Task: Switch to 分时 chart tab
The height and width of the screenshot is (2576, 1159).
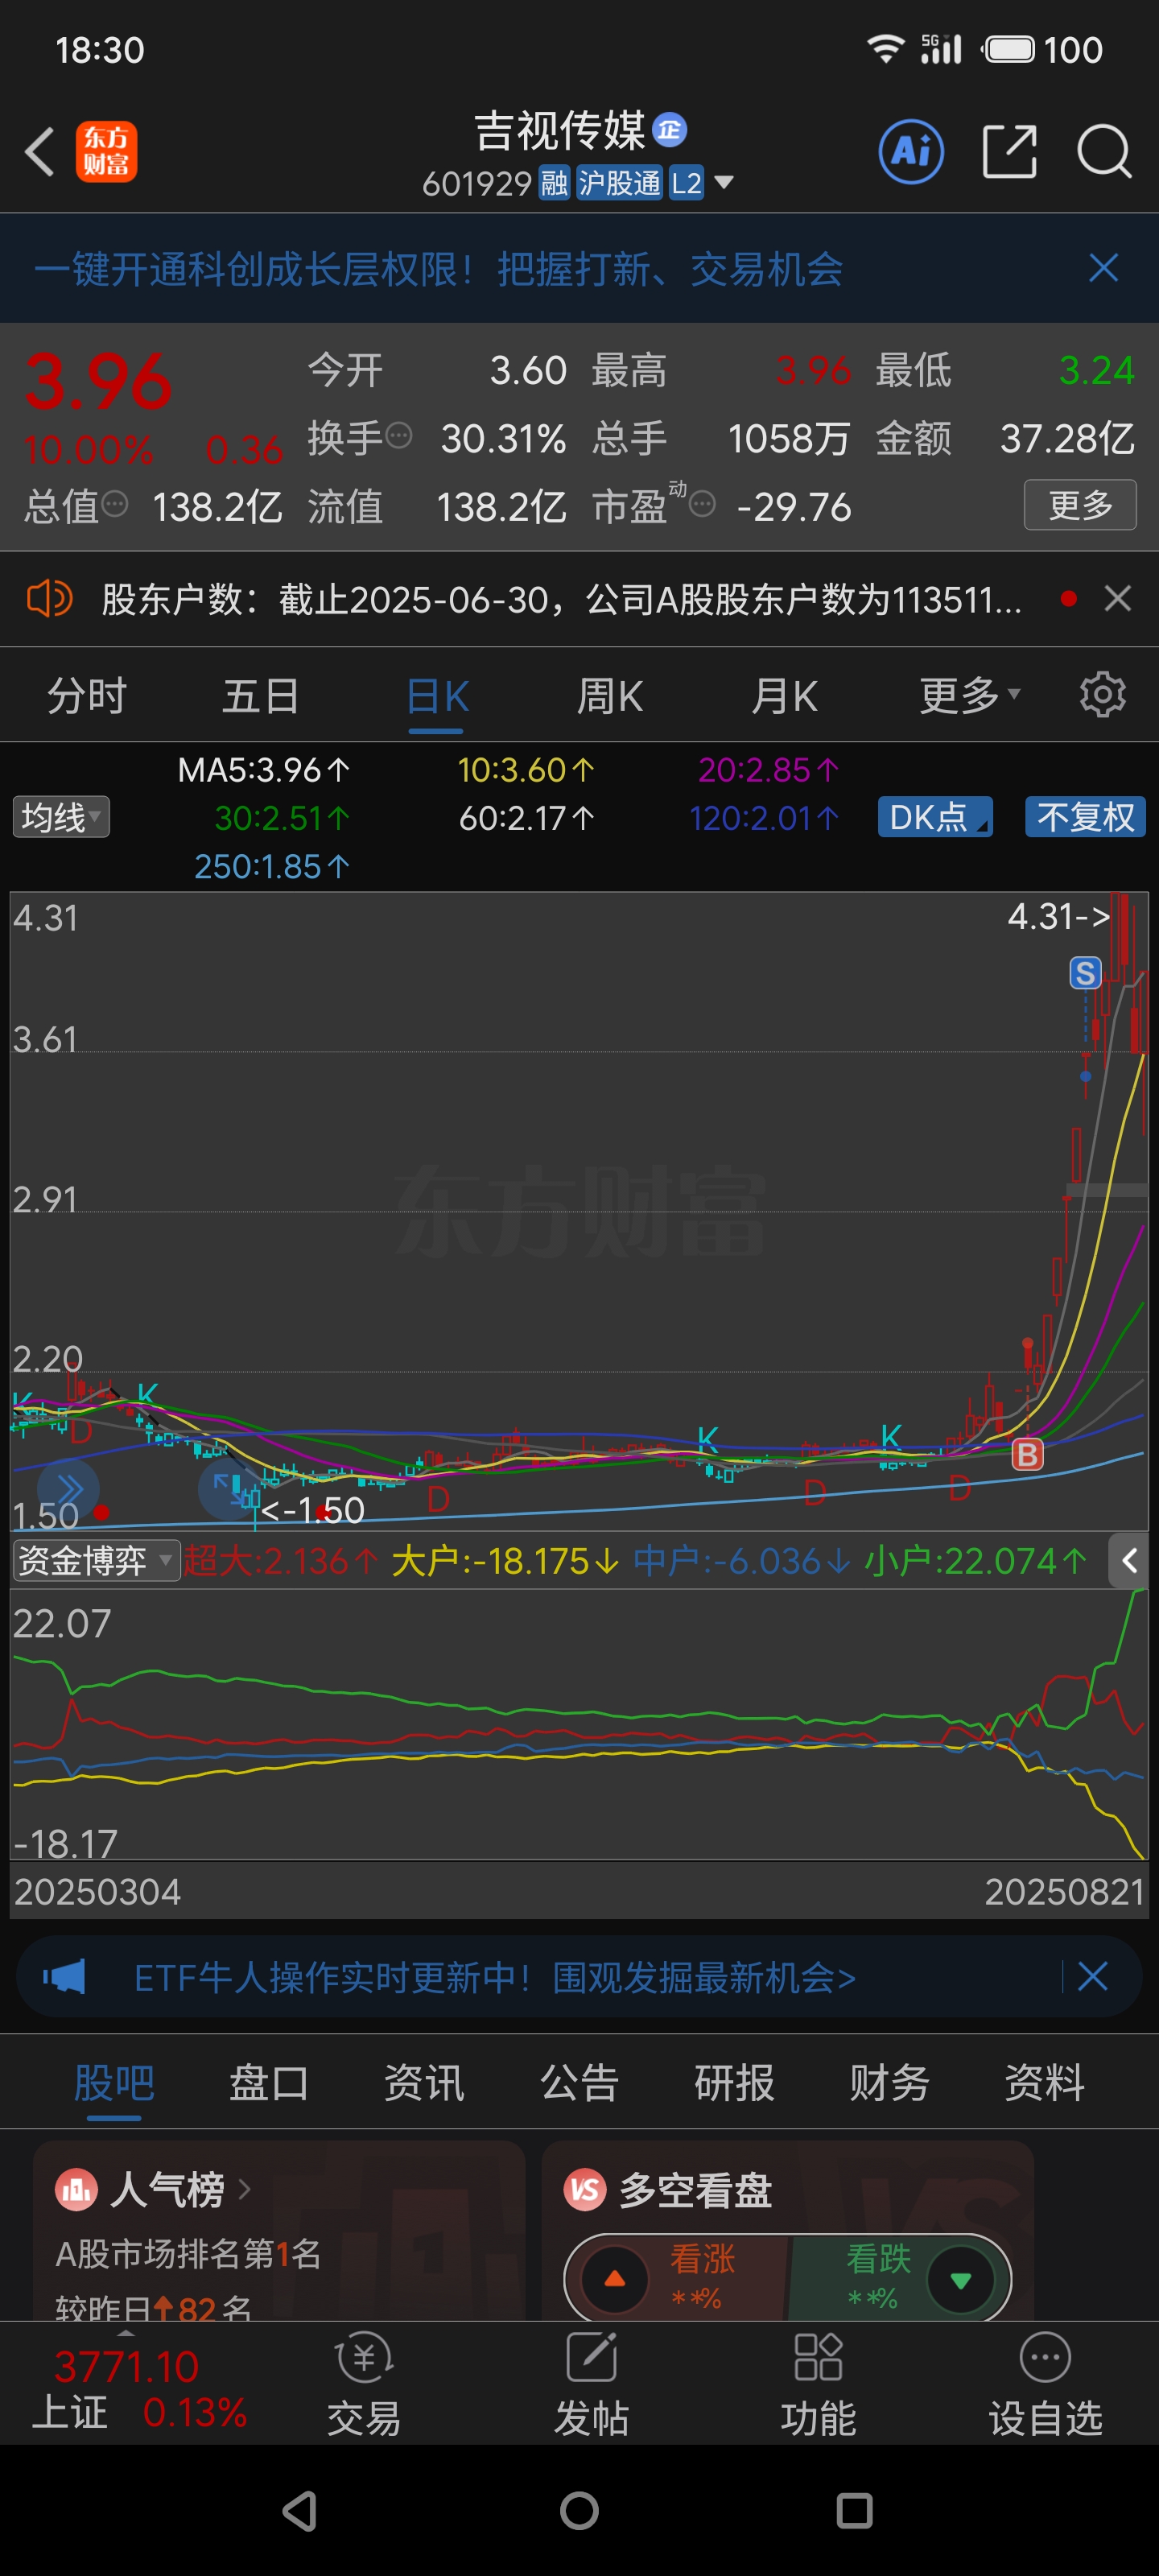Action: [x=87, y=696]
